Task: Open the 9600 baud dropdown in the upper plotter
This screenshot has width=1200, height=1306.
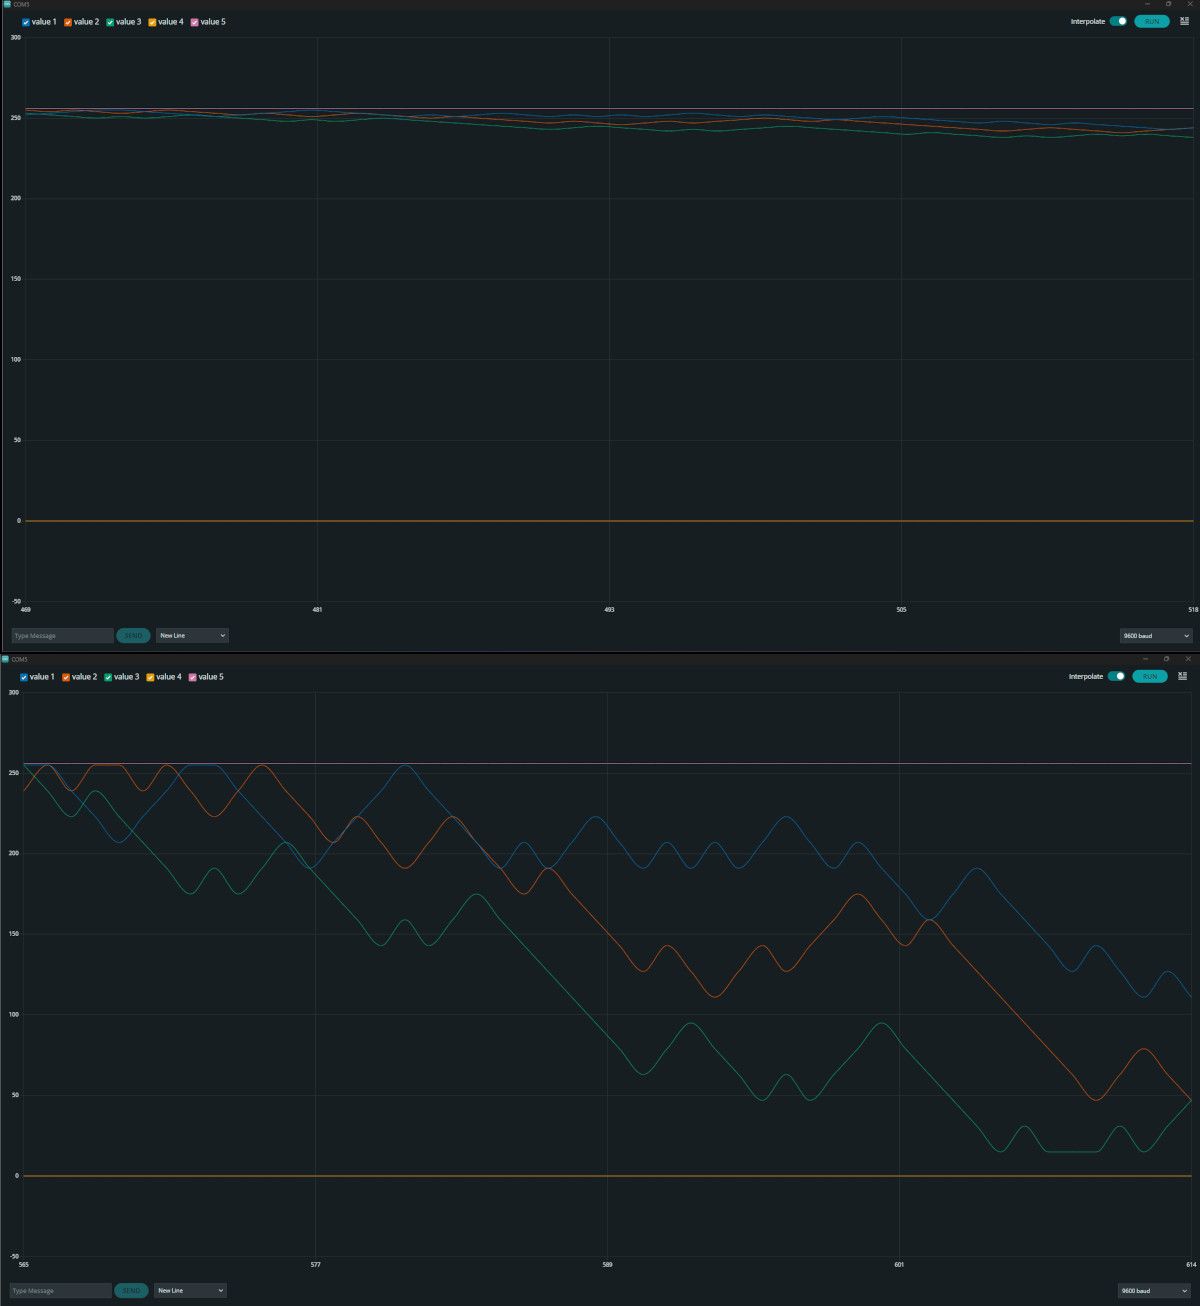Action: [x=1156, y=636]
